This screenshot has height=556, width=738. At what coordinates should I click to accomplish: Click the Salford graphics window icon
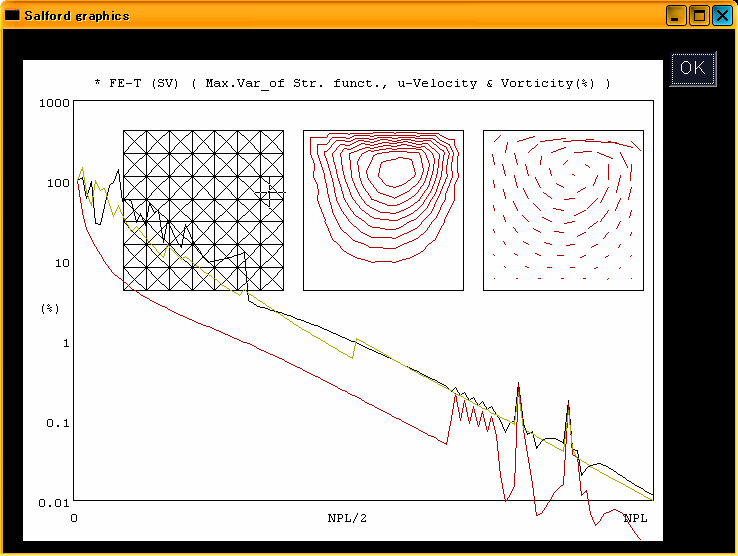click(x=12, y=15)
